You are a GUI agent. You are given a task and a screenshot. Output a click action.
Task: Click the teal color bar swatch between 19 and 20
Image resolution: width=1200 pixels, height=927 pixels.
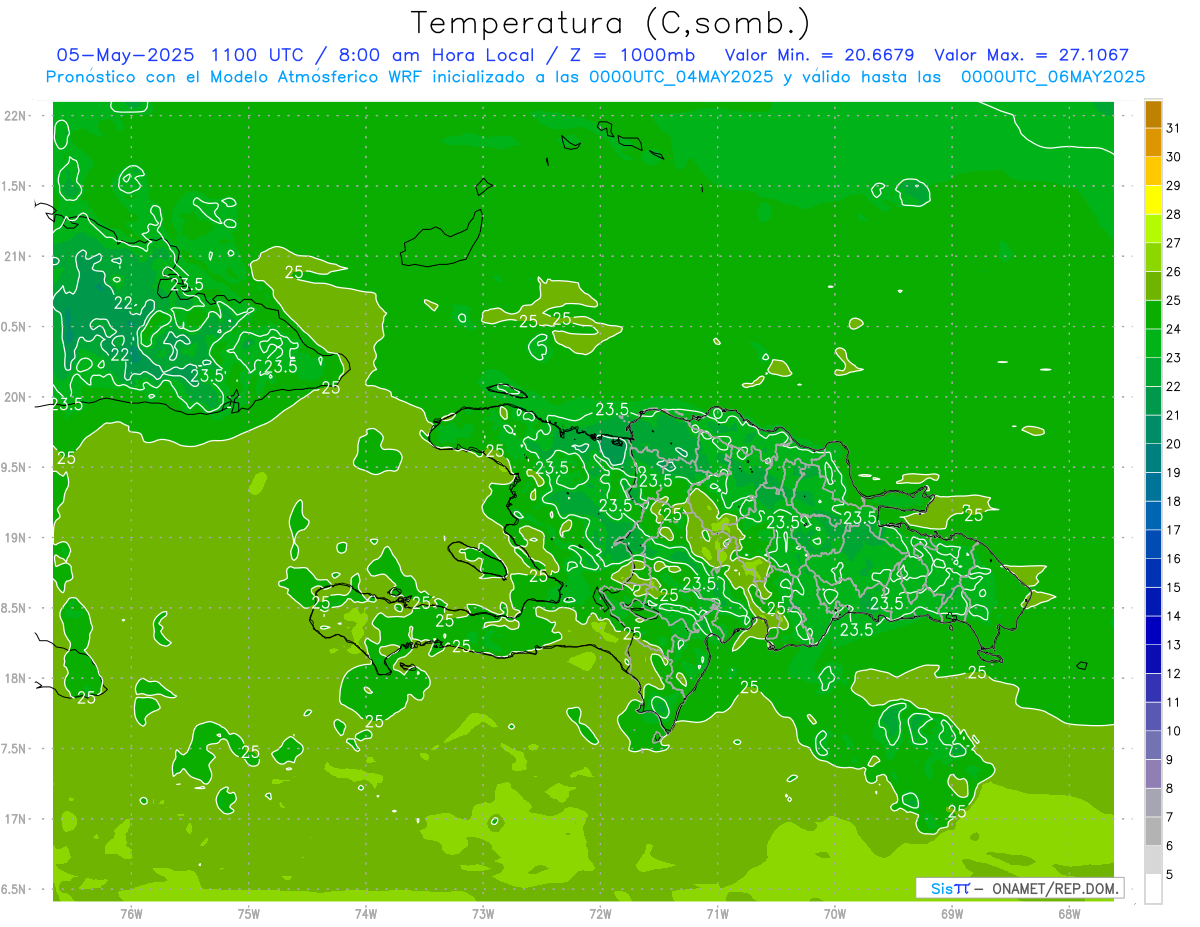1153,458
